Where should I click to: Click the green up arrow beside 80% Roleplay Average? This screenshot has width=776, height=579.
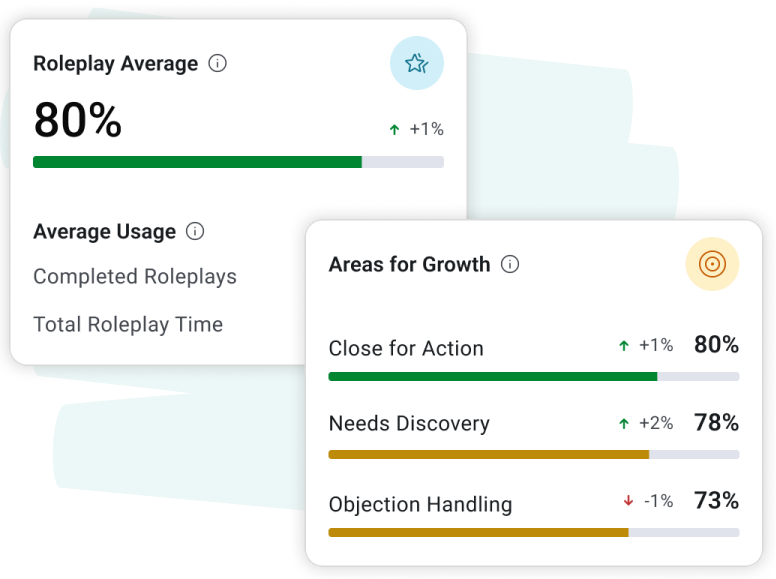click(x=394, y=130)
